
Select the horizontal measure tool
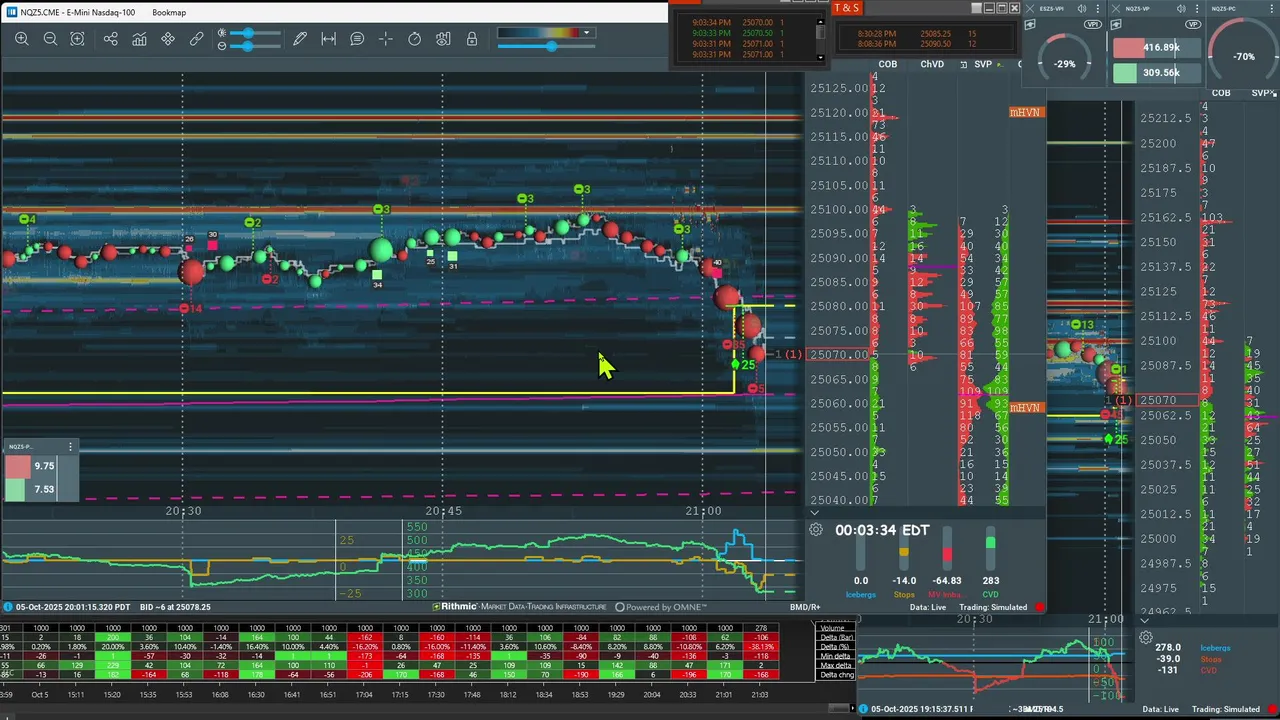click(328, 39)
